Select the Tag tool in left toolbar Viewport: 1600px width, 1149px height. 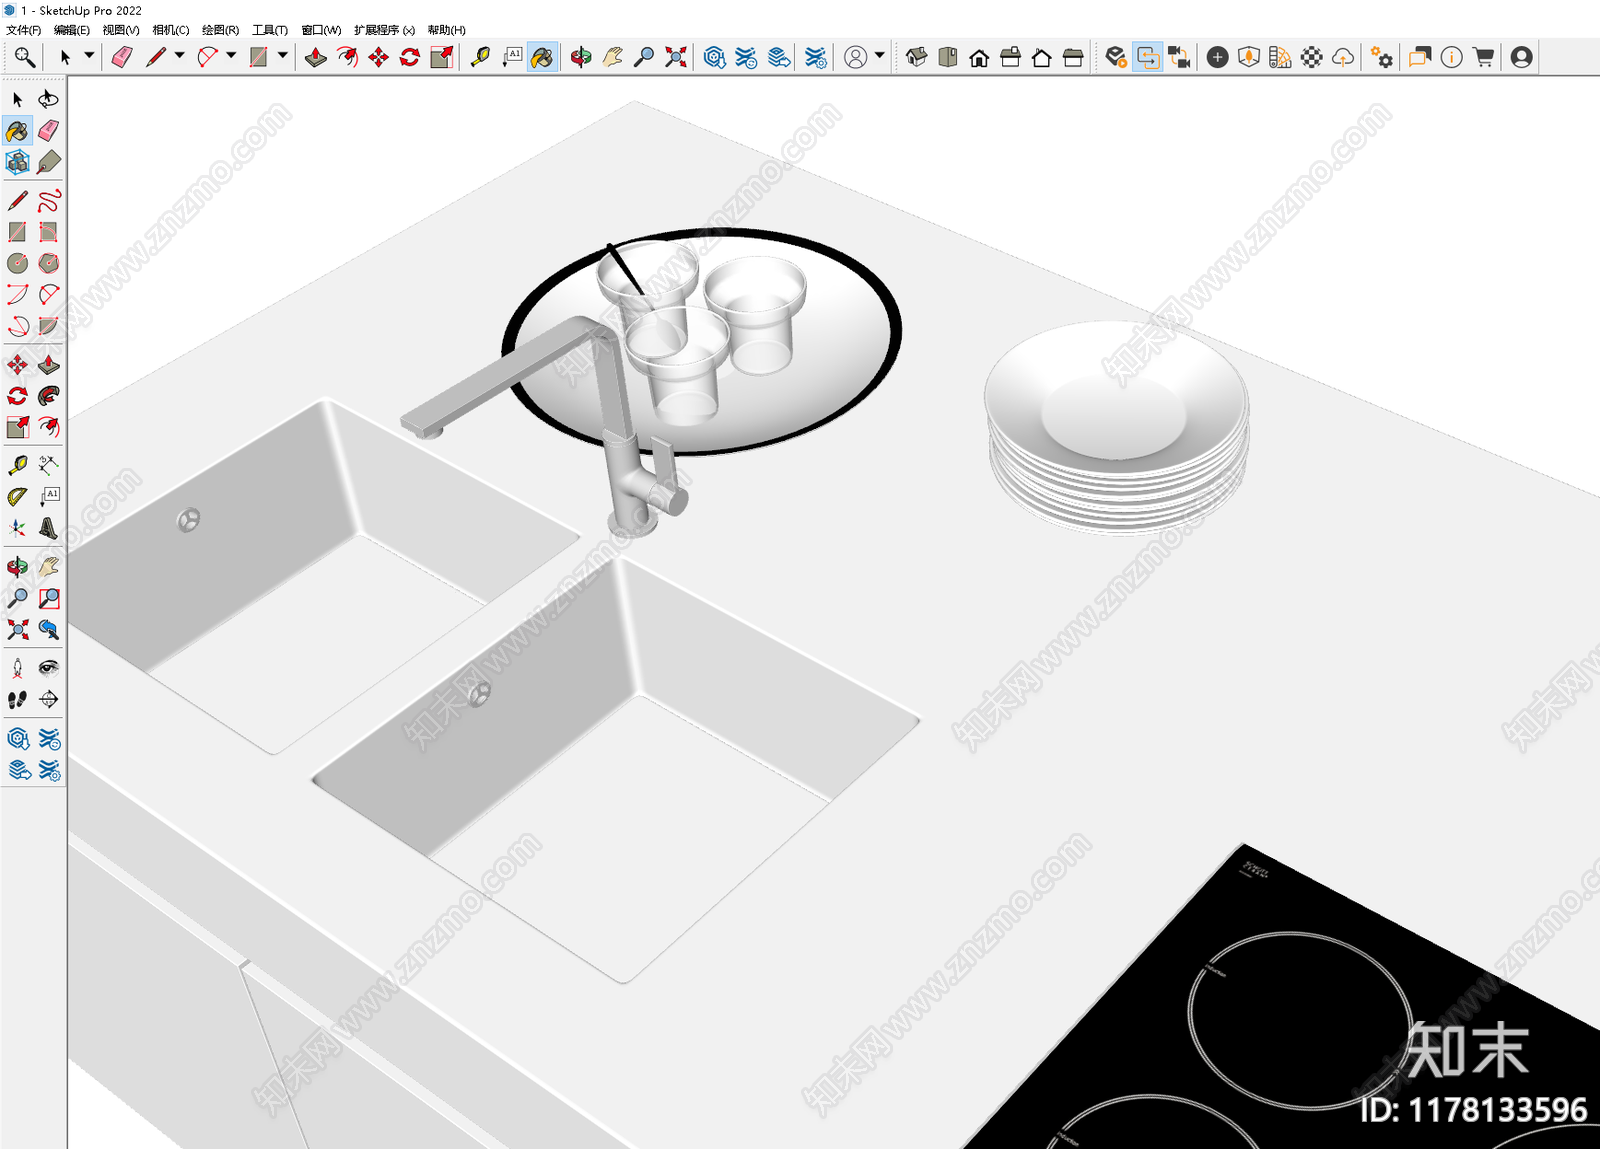(48, 162)
